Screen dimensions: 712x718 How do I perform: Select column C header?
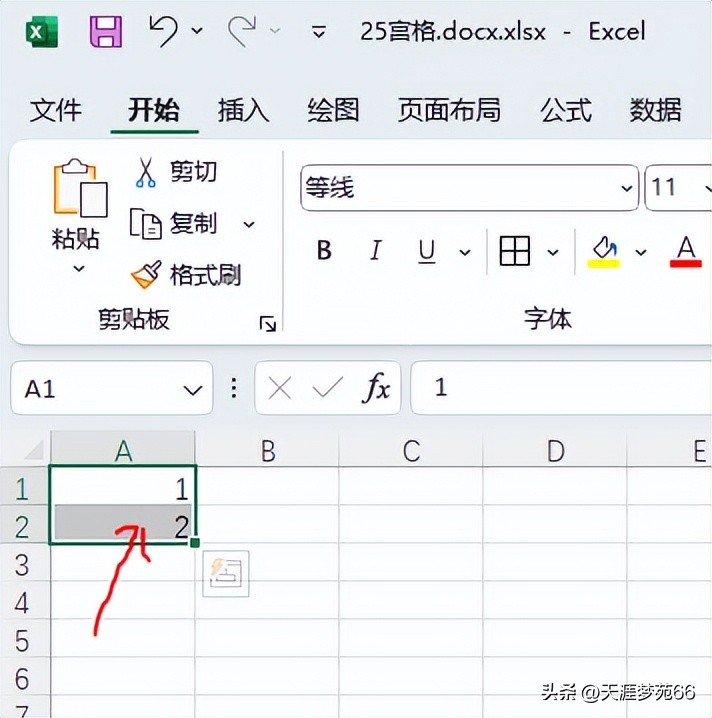pos(411,450)
